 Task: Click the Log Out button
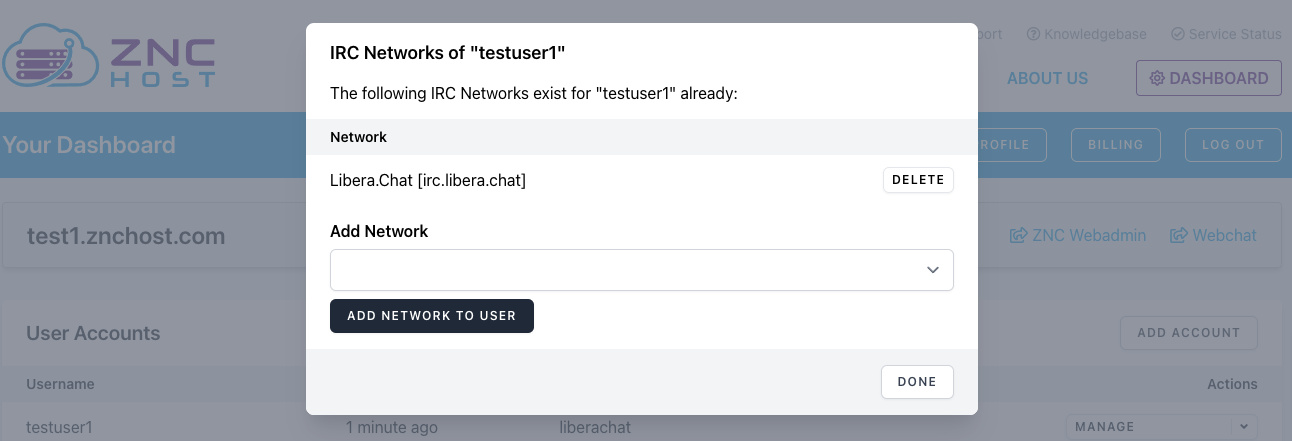pyautogui.click(x=1233, y=145)
